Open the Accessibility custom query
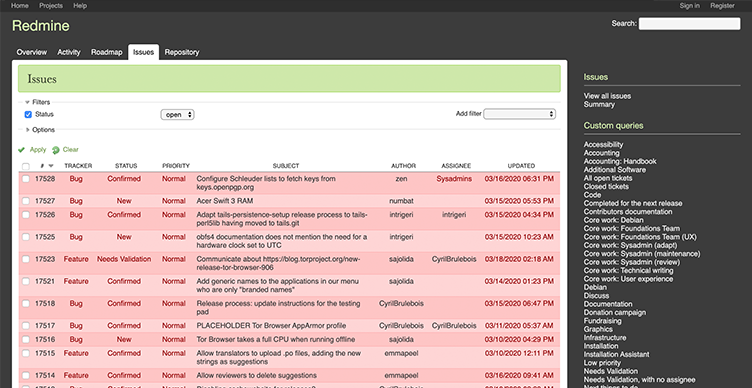The image size is (752, 388). (x=603, y=144)
